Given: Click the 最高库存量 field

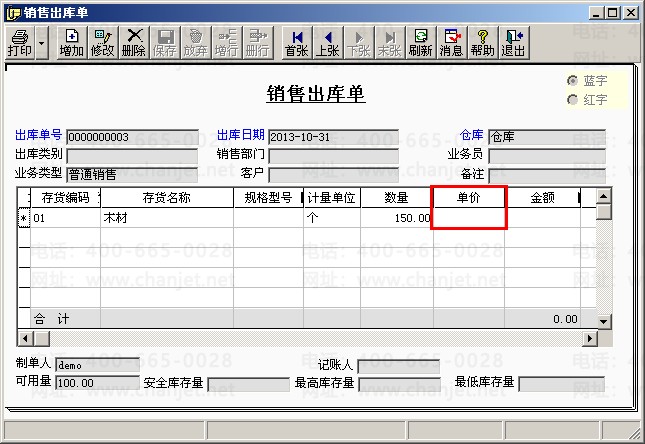Looking at the screenshot, I should pyautogui.click(x=399, y=384).
